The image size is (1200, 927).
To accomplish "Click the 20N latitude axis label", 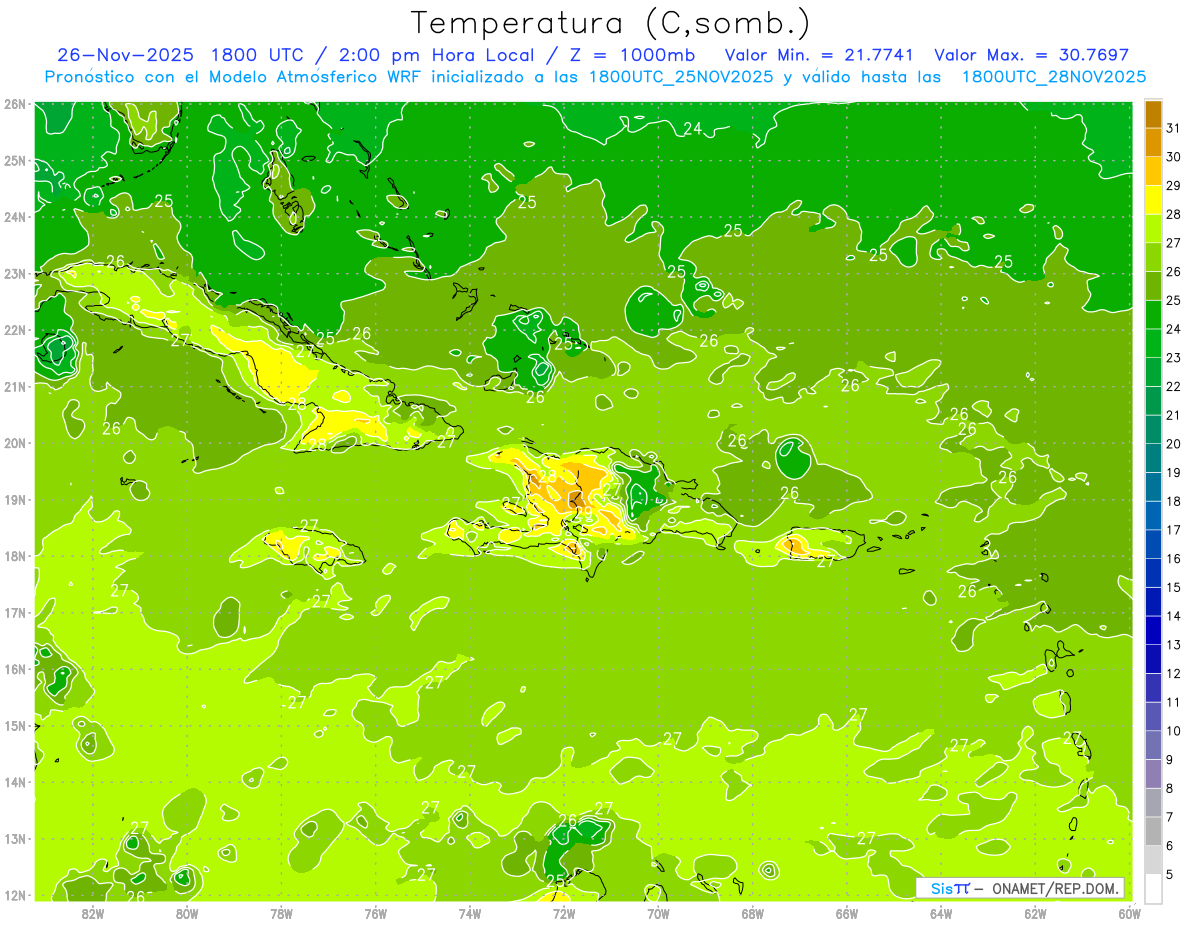I will click(14, 443).
